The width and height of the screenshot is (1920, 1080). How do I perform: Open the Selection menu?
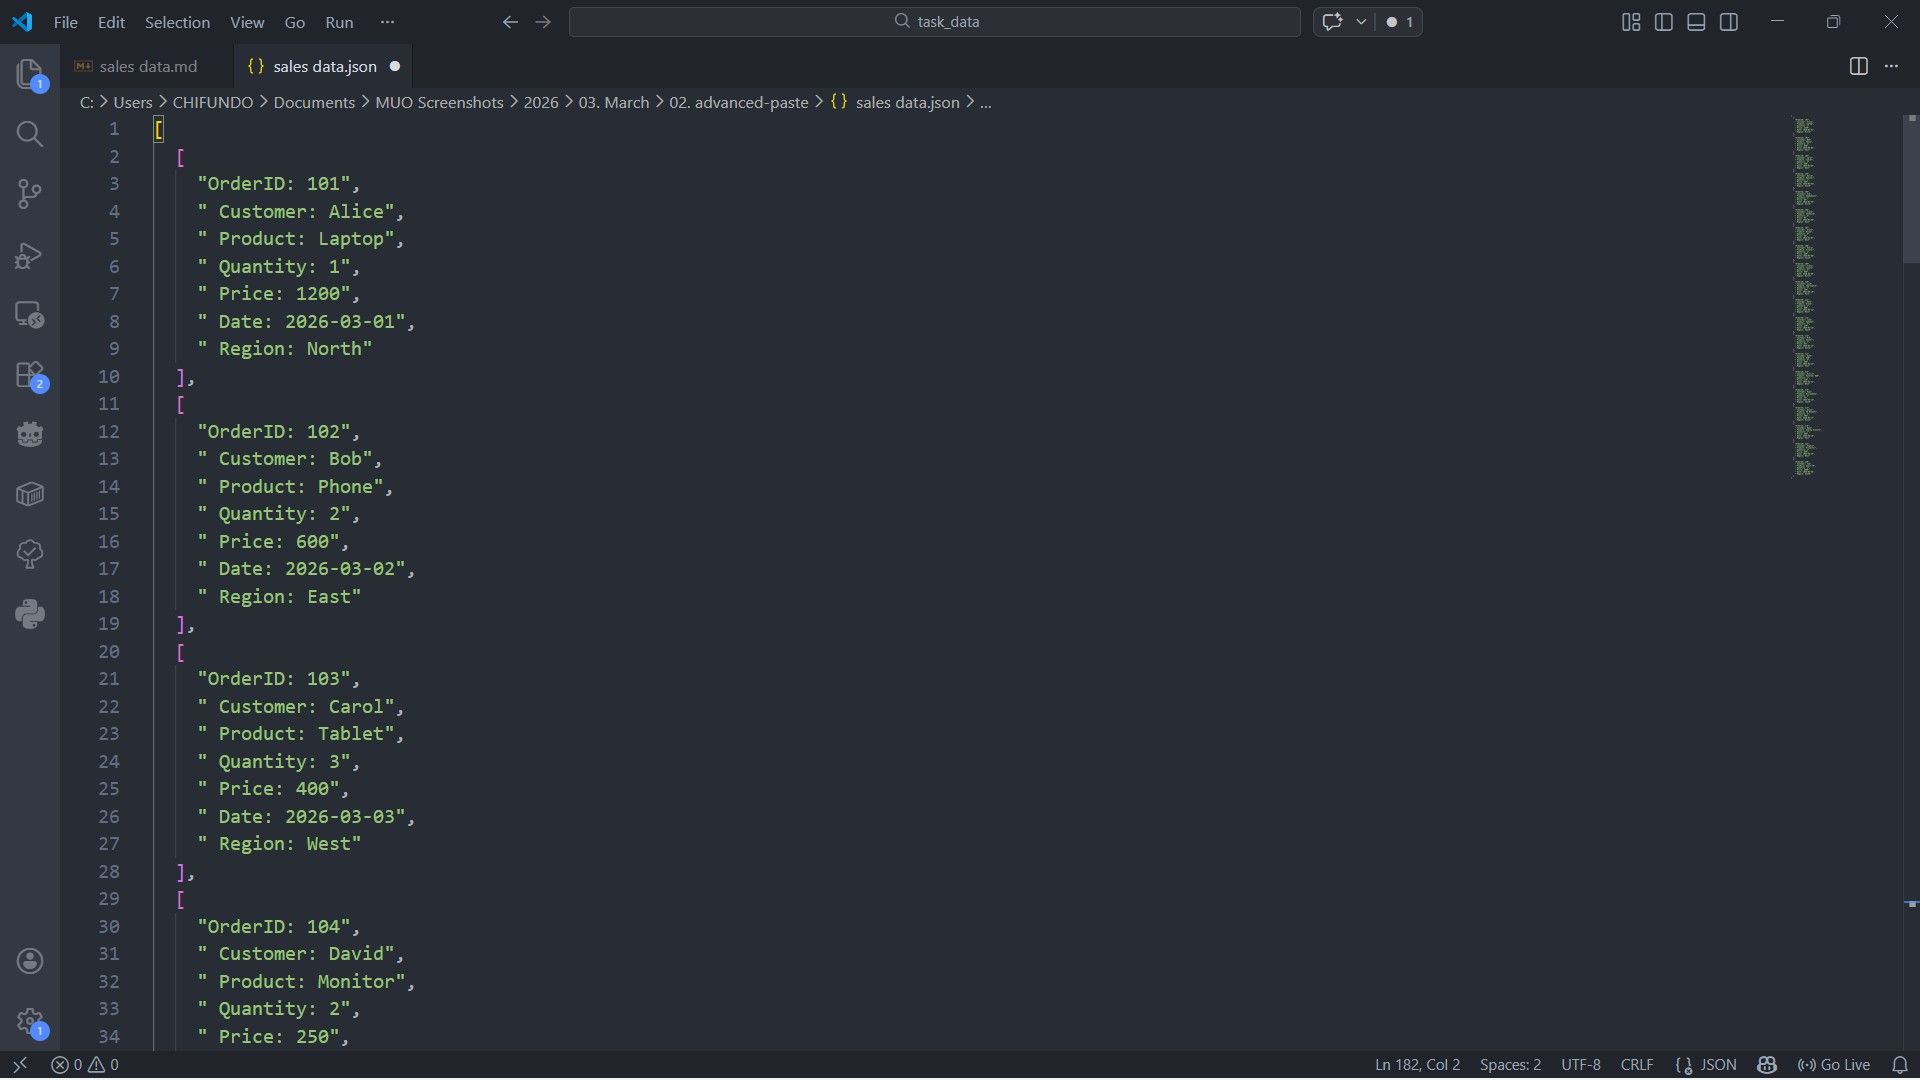pos(177,22)
